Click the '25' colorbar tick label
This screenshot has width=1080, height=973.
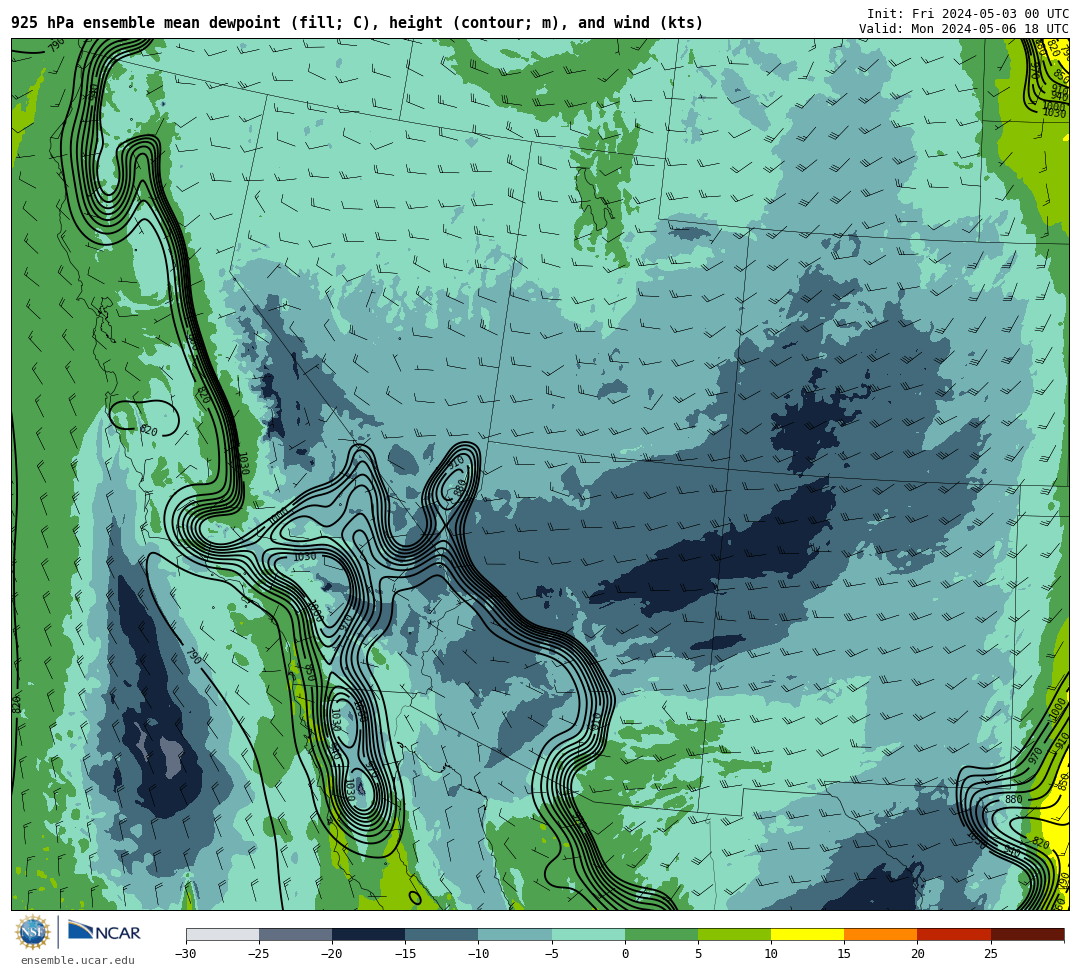(x=991, y=954)
